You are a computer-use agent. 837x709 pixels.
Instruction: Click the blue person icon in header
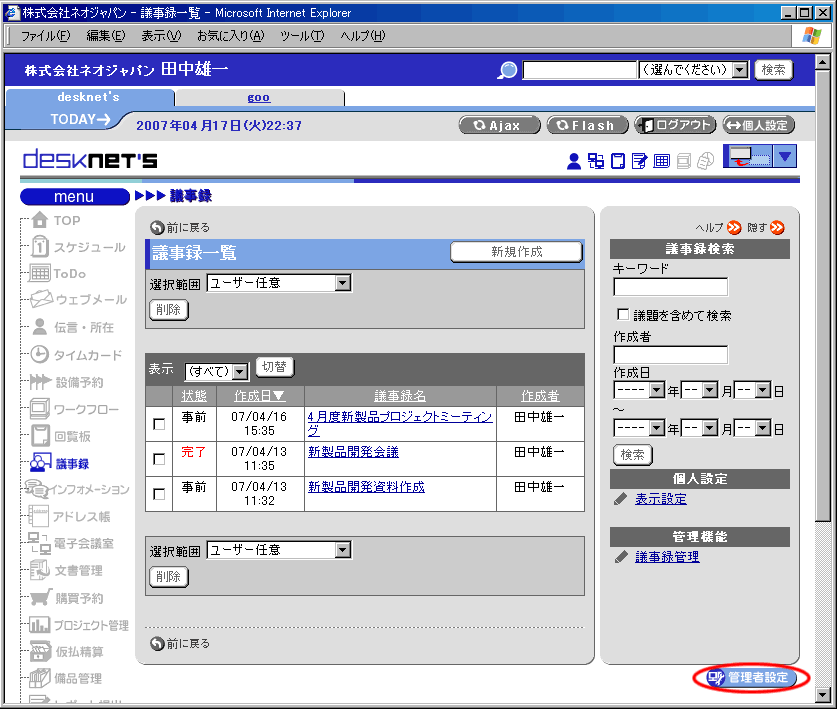[574, 161]
